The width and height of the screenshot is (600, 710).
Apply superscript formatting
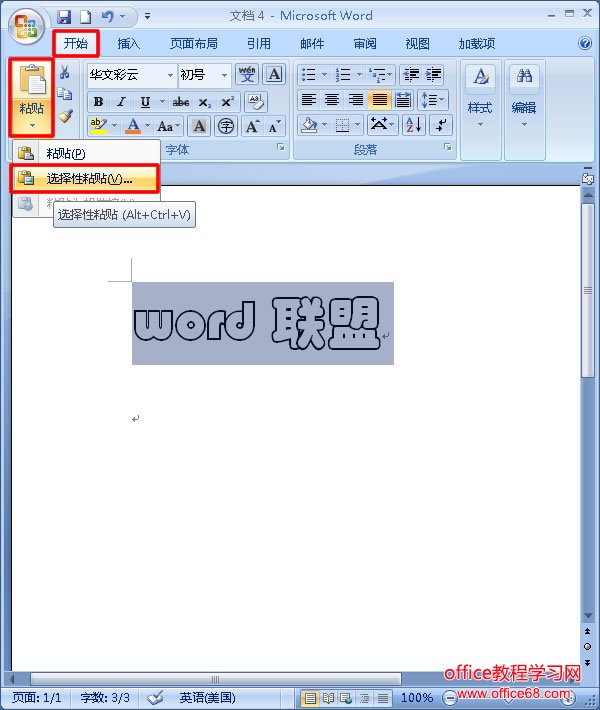228,102
